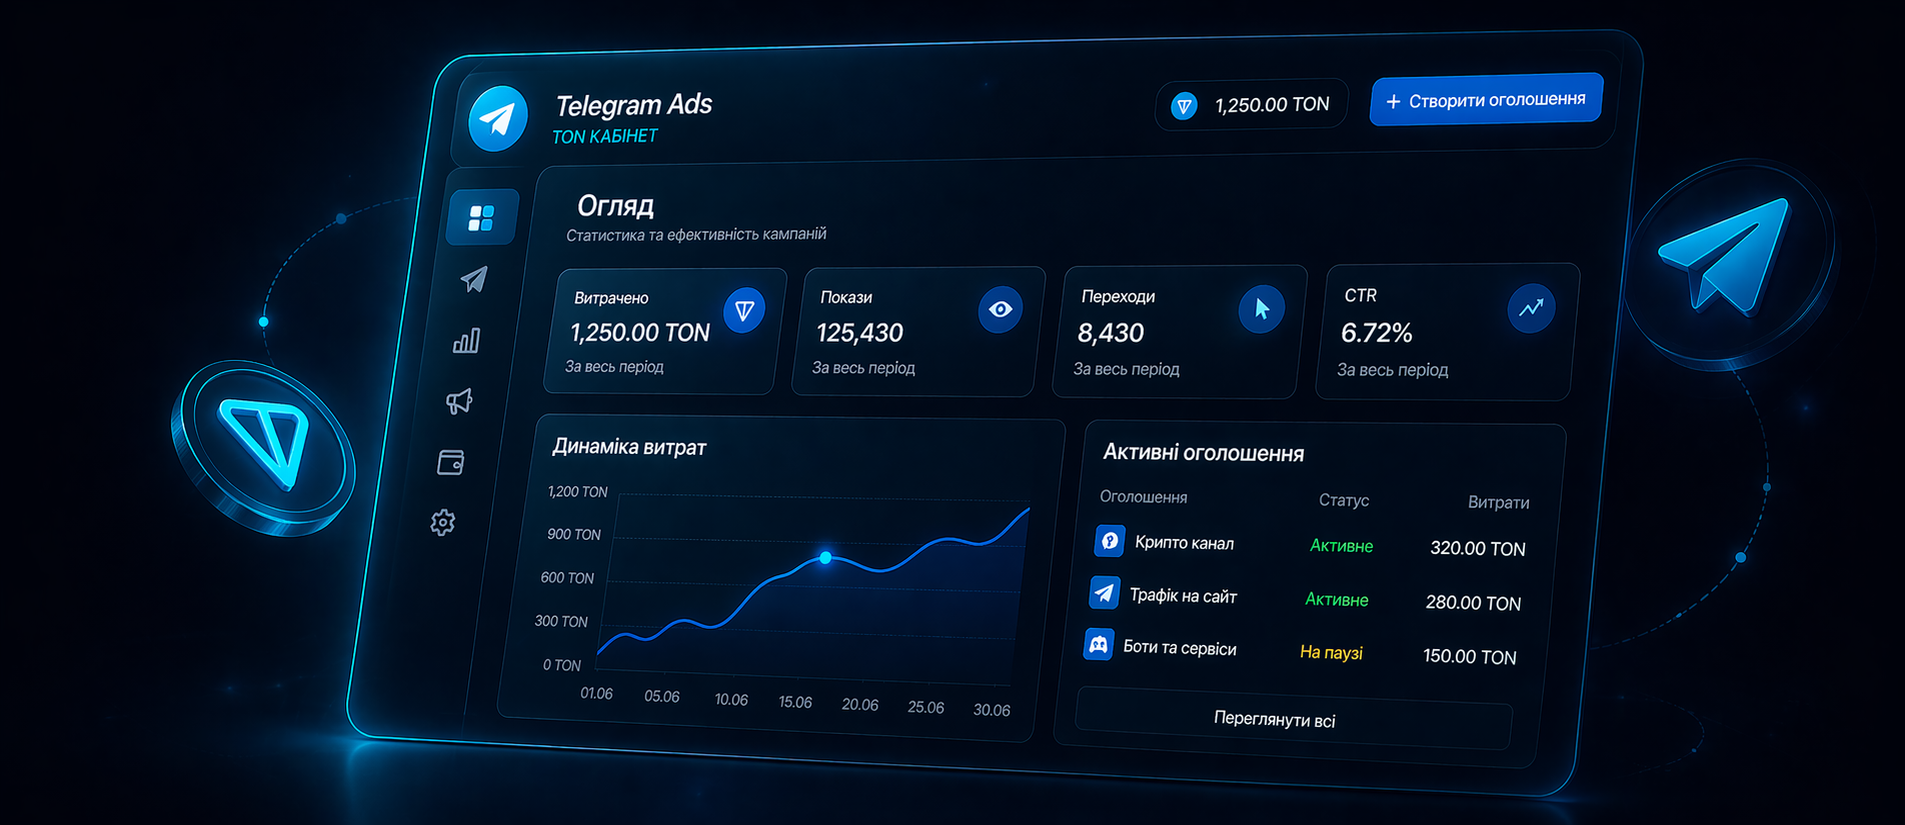Click the large 3D Telegram plane emblem
Image resolution: width=1905 pixels, height=825 pixels.
tap(1730, 263)
